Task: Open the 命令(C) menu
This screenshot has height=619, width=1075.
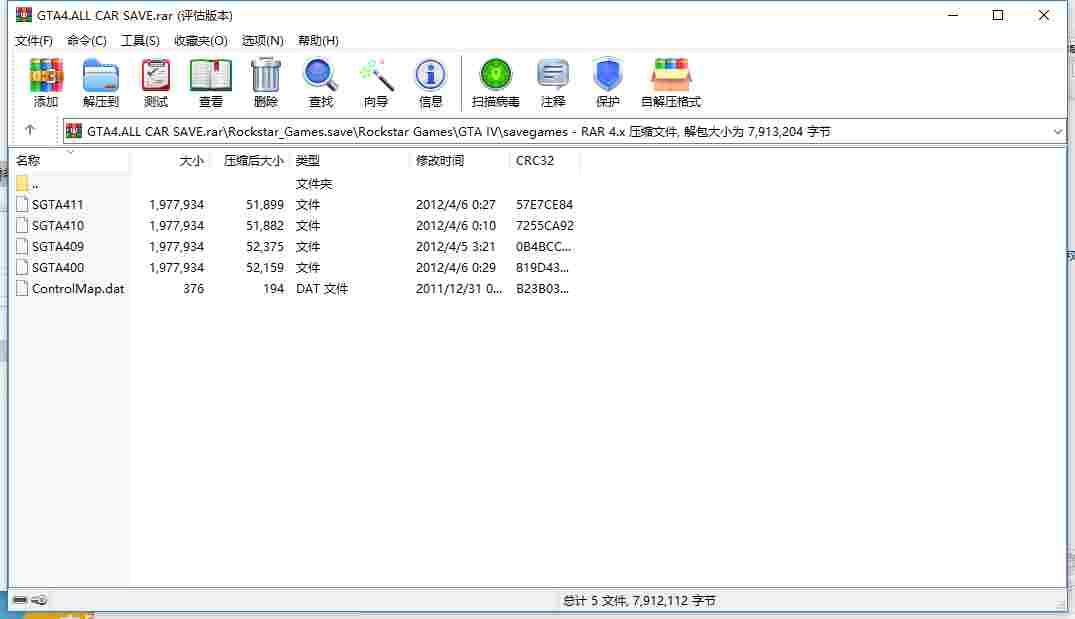Action: pos(86,40)
